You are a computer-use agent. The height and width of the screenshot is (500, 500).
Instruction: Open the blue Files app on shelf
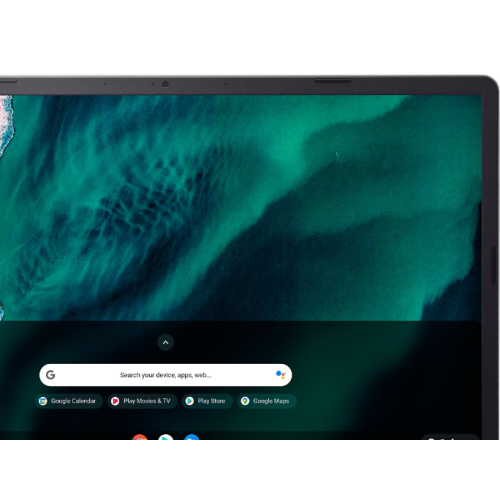pos(192,437)
